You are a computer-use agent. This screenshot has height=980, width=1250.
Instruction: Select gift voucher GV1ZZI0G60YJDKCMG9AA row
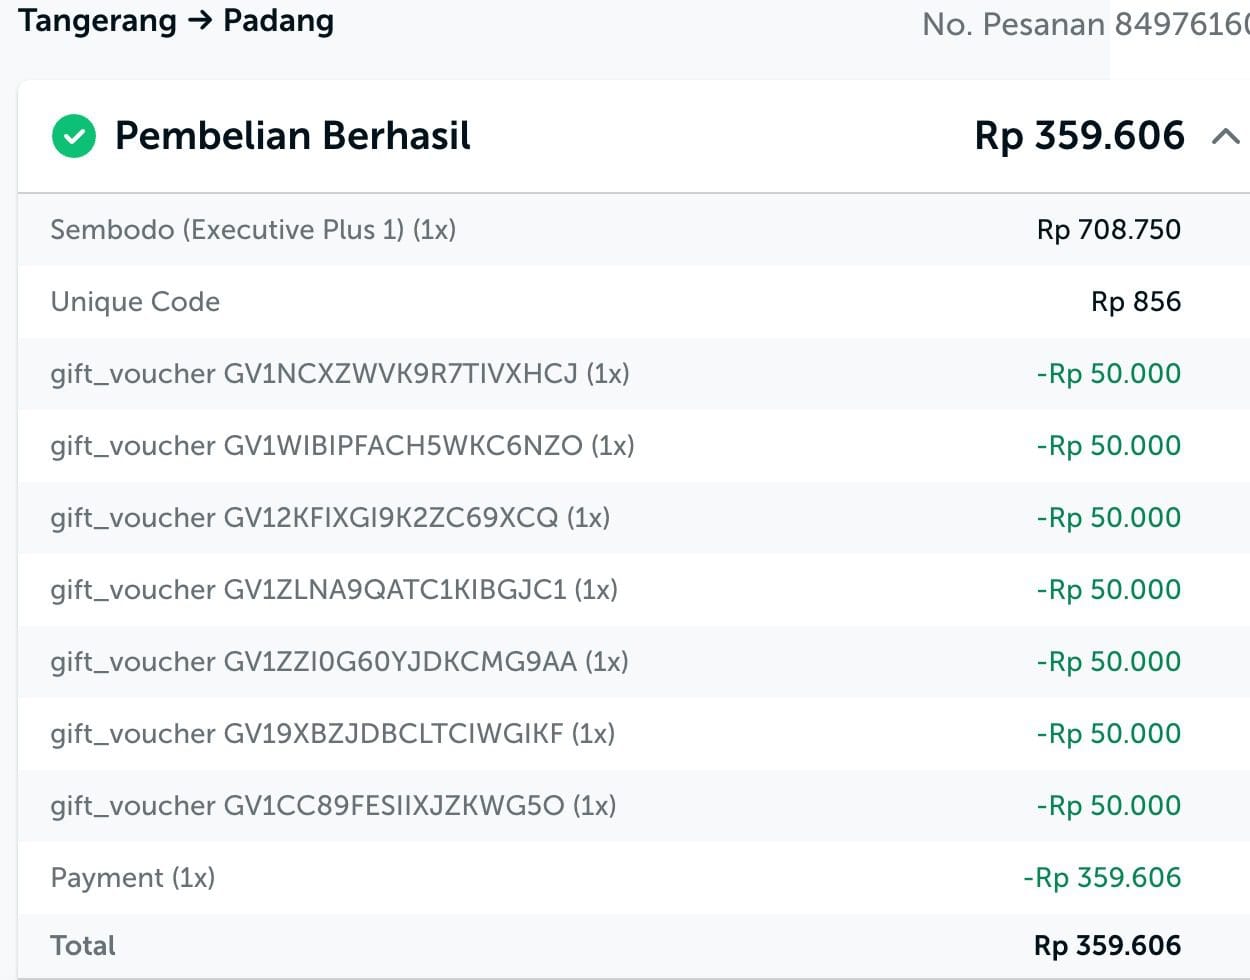[x=339, y=662]
